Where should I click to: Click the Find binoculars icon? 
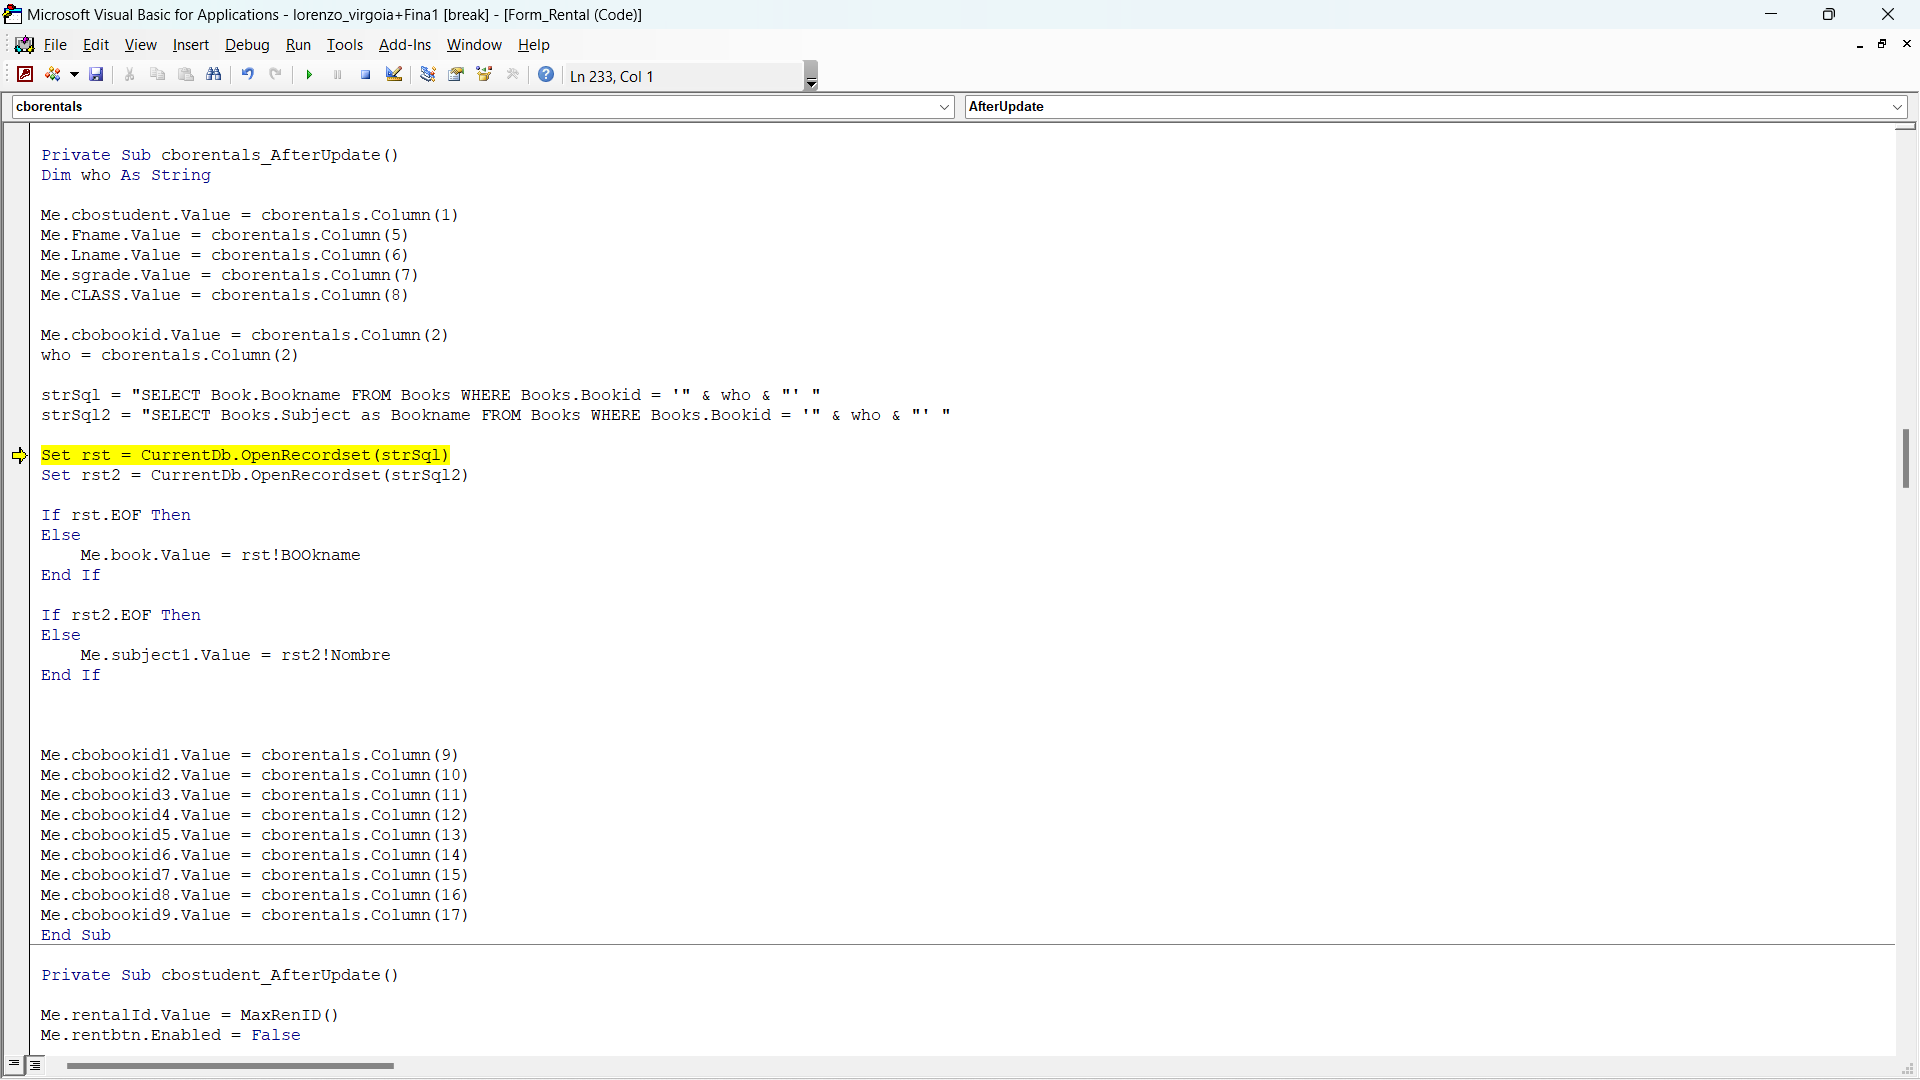pos(214,75)
